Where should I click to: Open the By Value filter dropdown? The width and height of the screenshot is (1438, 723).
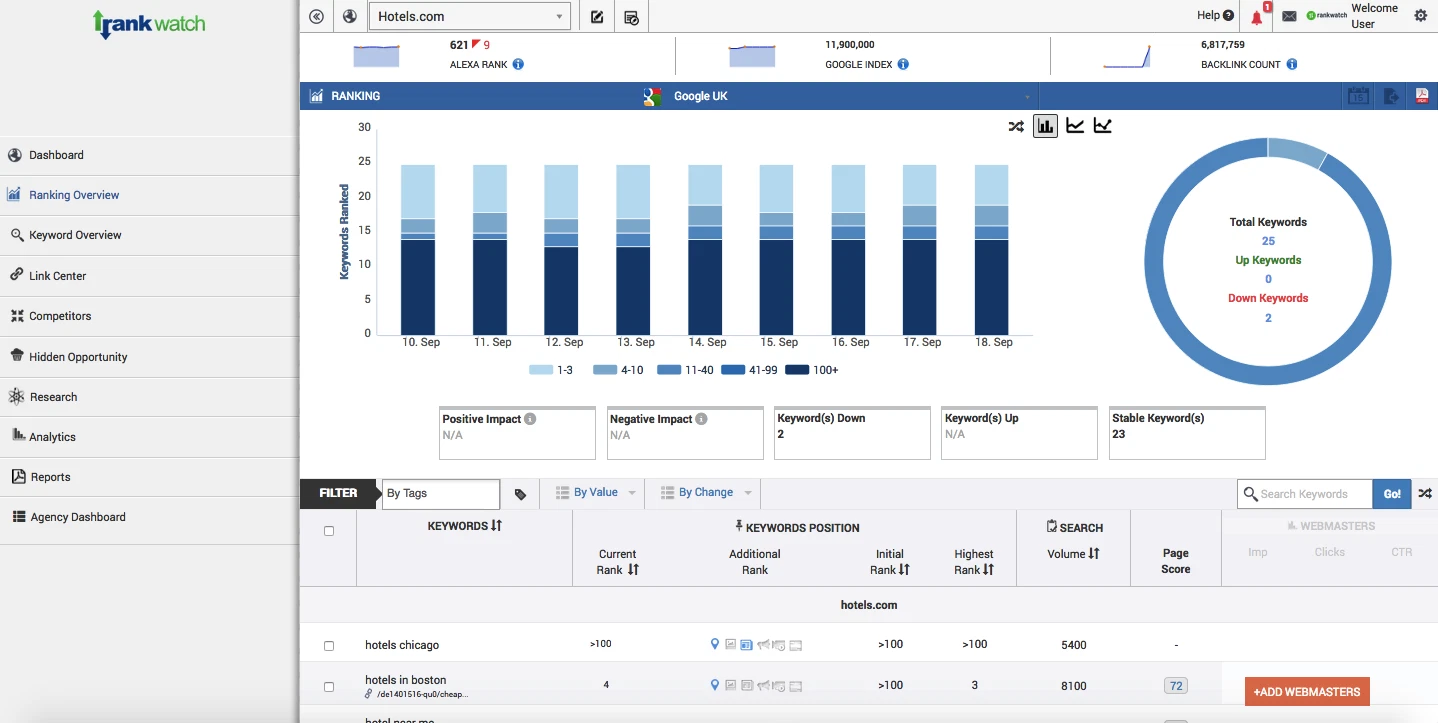(x=595, y=492)
